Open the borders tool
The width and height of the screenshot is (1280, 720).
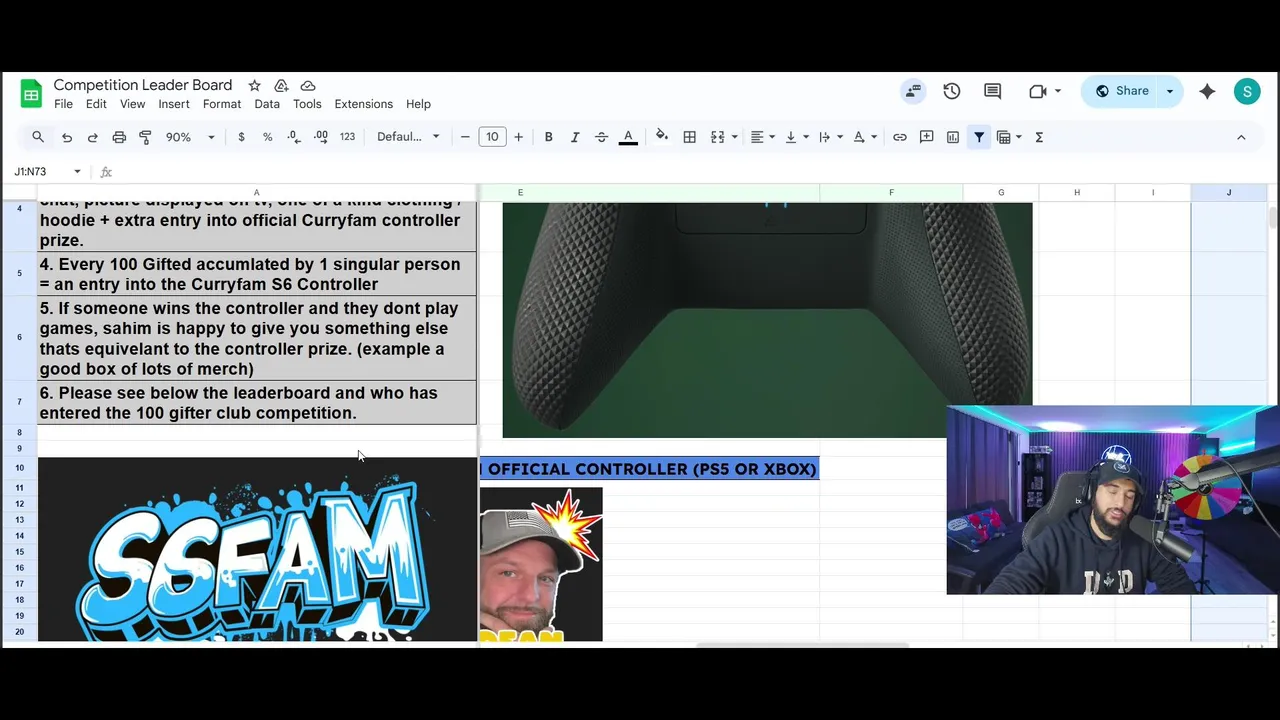click(x=689, y=137)
